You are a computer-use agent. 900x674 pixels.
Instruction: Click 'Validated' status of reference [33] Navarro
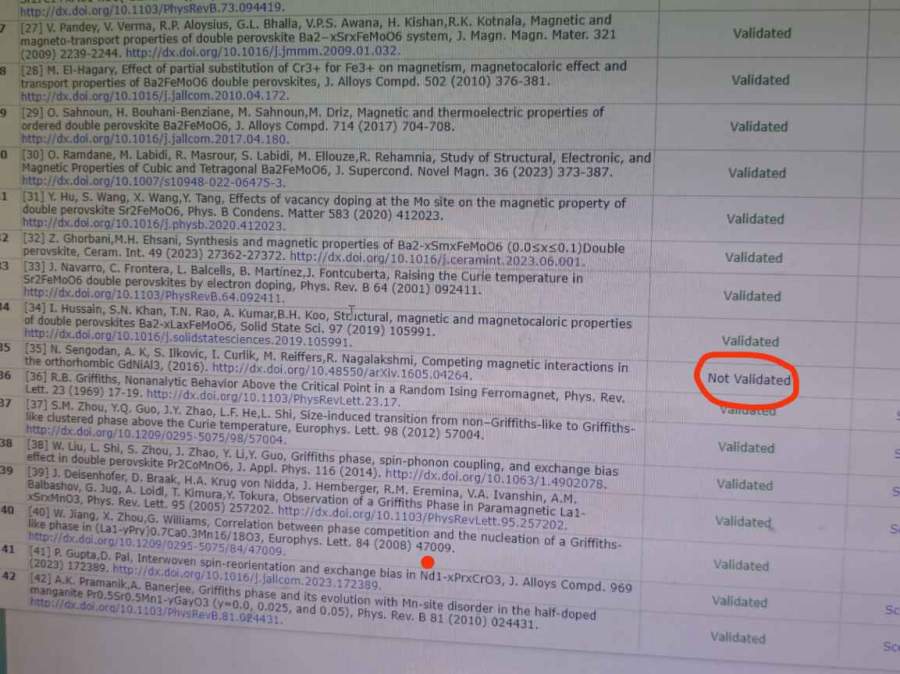coord(752,296)
